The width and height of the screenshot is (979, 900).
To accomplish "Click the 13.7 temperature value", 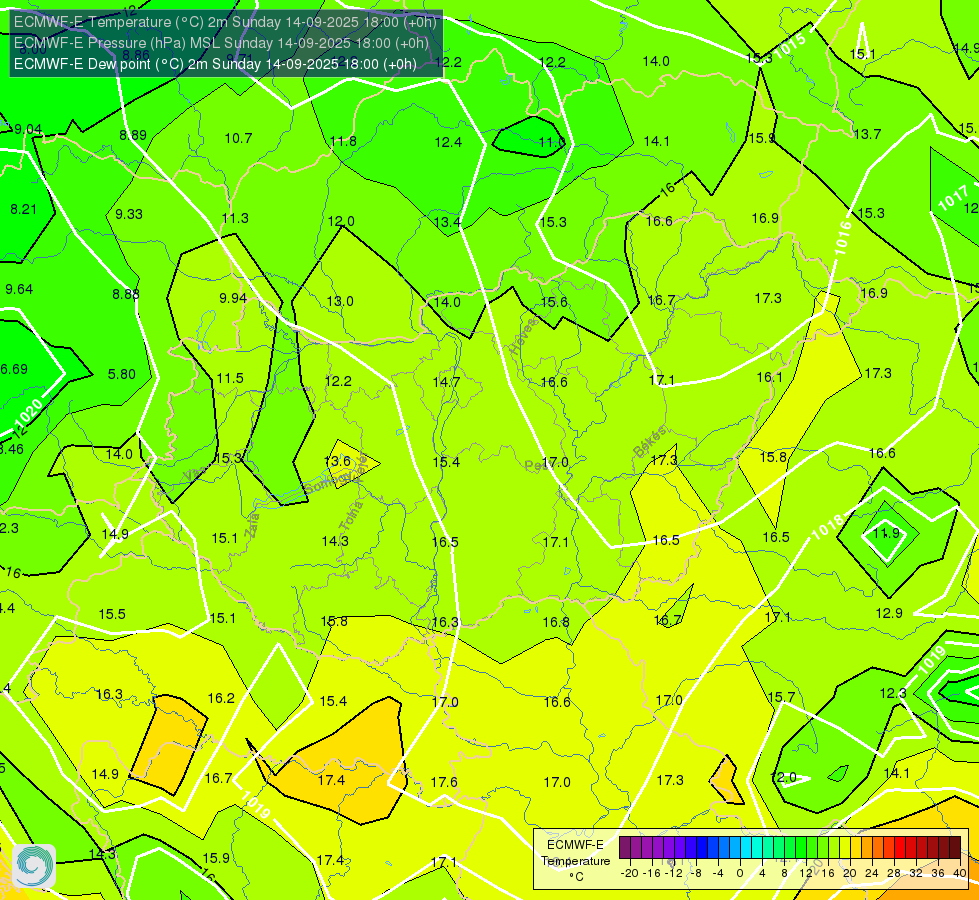I will [x=867, y=134].
